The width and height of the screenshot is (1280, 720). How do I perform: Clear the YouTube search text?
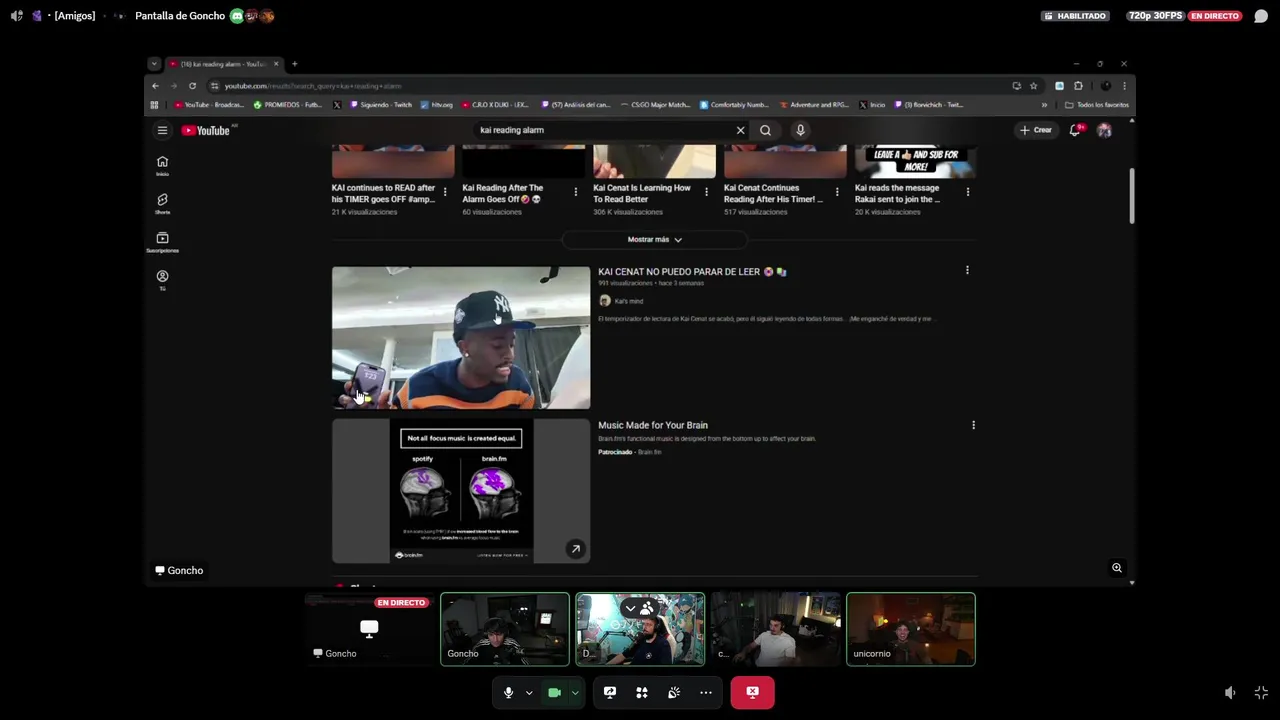pyautogui.click(x=741, y=130)
